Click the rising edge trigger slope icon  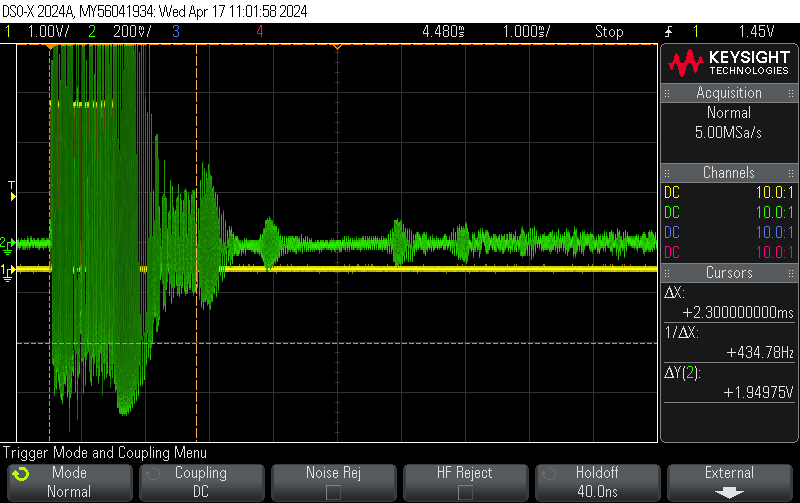point(669,32)
